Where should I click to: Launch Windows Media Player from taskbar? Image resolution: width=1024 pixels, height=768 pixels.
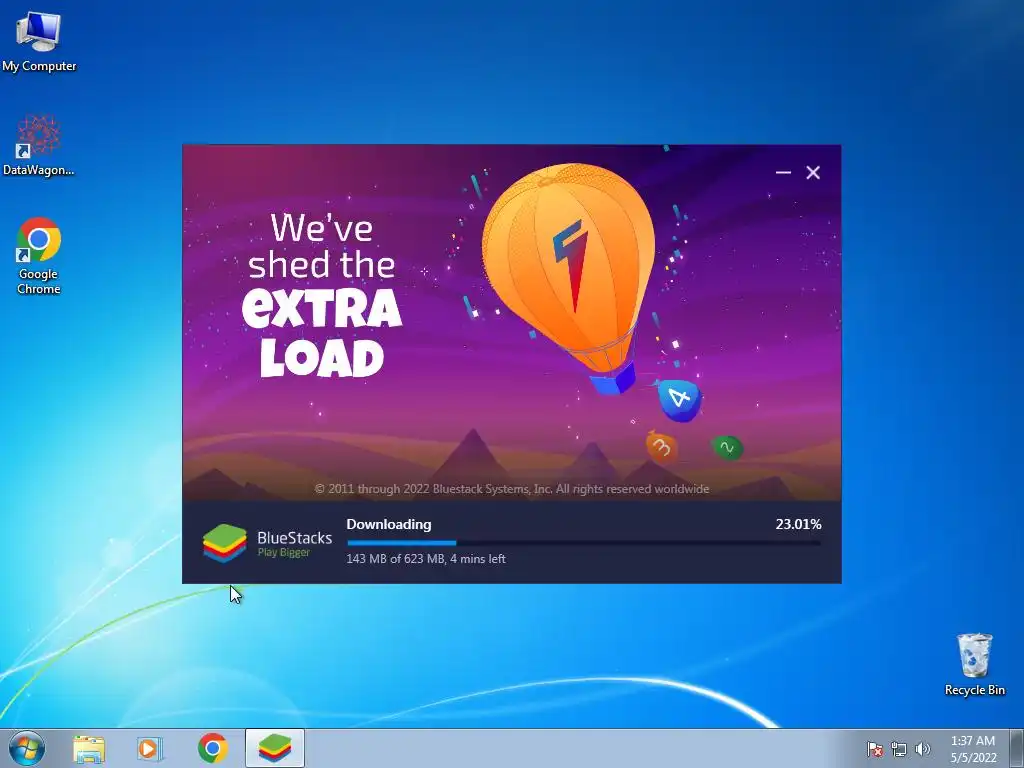click(x=150, y=749)
